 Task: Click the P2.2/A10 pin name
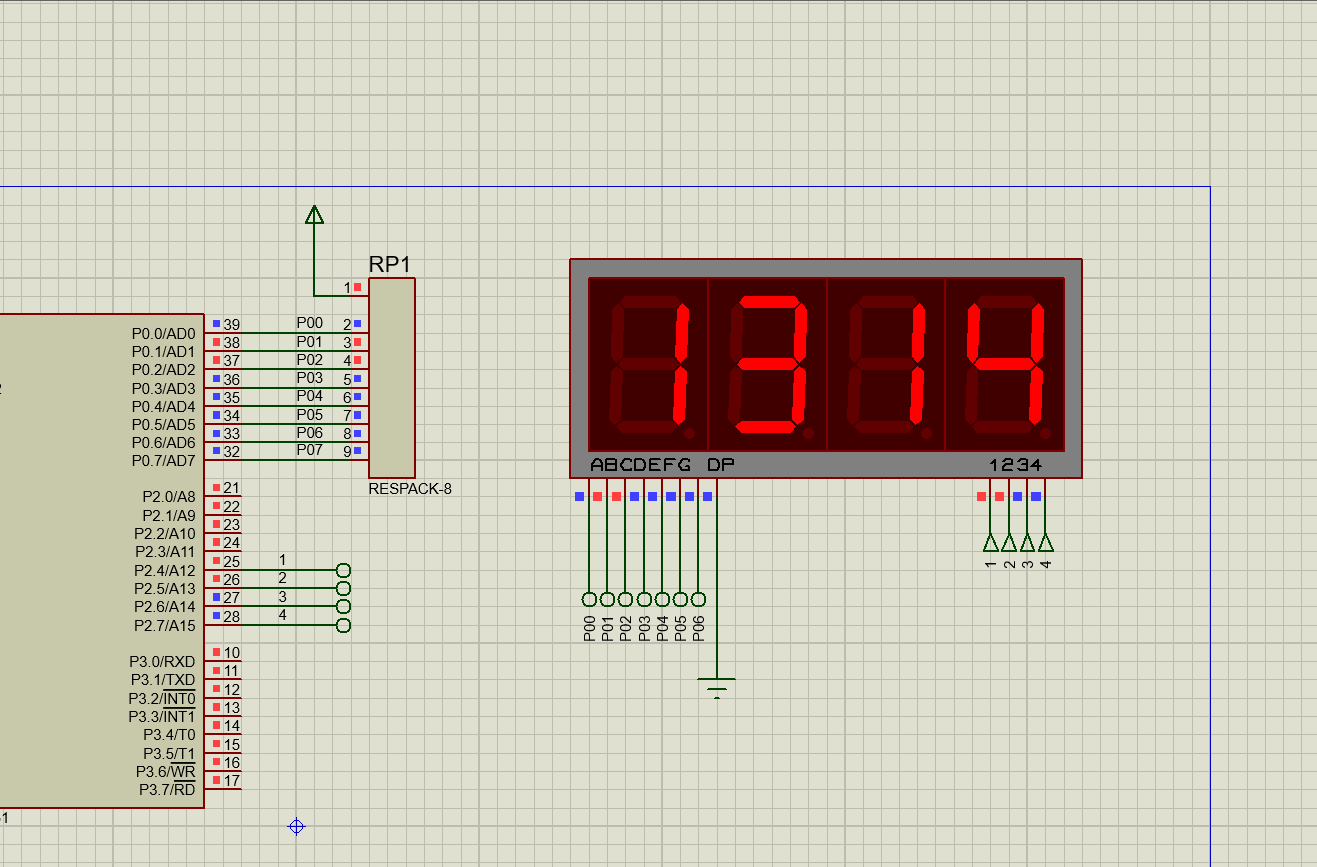pyautogui.click(x=165, y=533)
